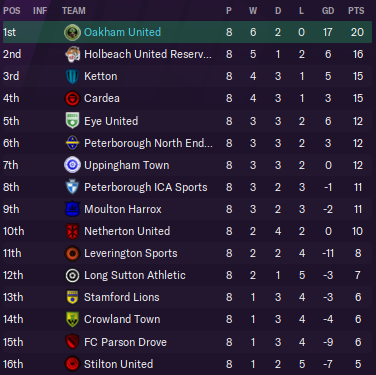Click the Long Sutton Athletic ring badge
Image resolution: width=376 pixels, height=375 pixels.
click(72, 275)
